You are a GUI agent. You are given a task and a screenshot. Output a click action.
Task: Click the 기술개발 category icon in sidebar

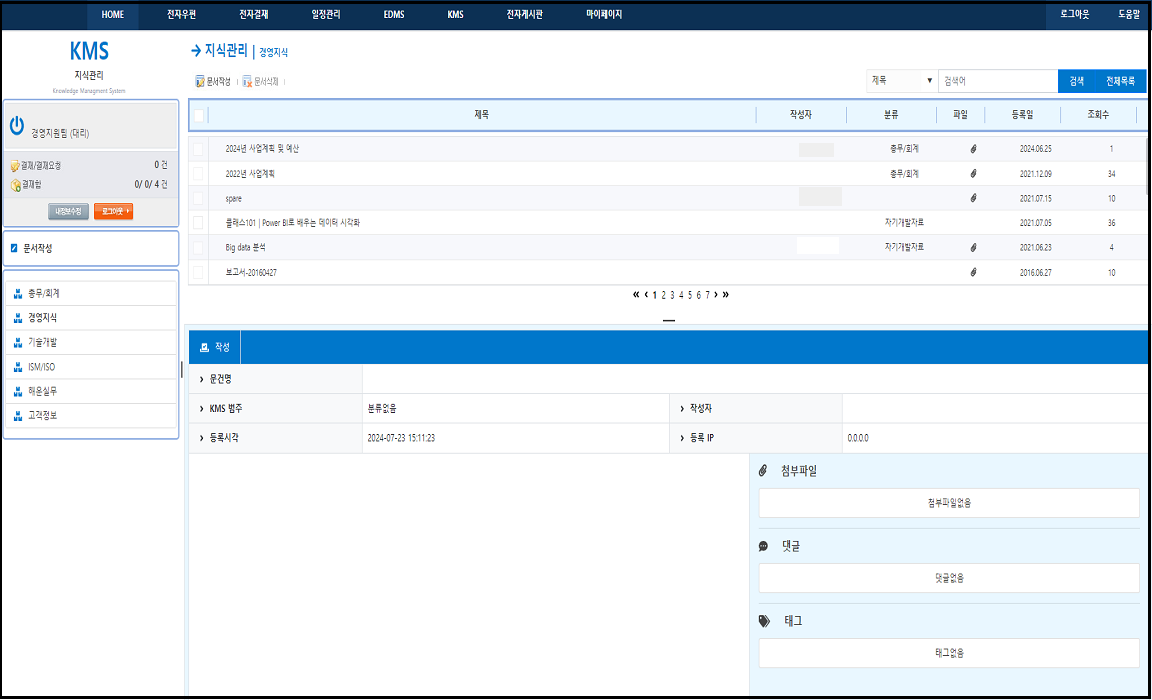click(18, 343)
